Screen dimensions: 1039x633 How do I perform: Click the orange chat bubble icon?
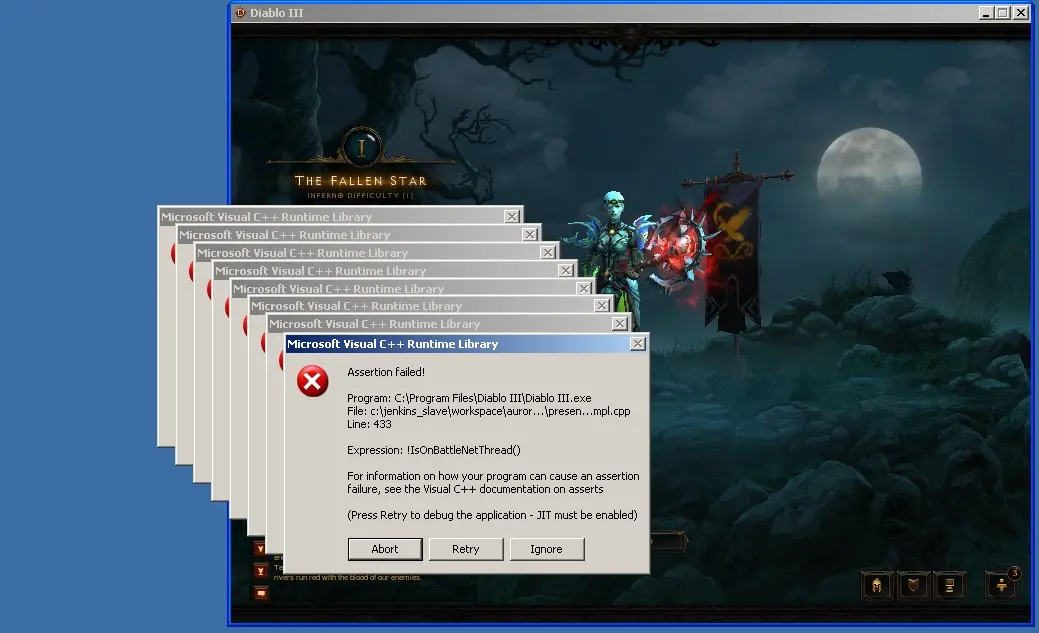(x=261, y=592)
